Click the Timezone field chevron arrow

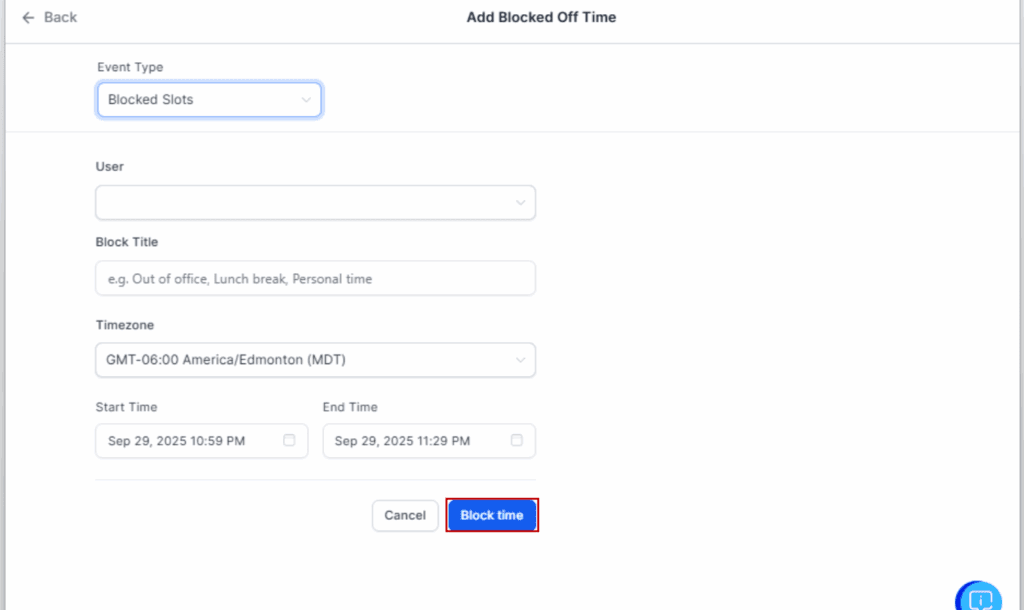(520, 360)
